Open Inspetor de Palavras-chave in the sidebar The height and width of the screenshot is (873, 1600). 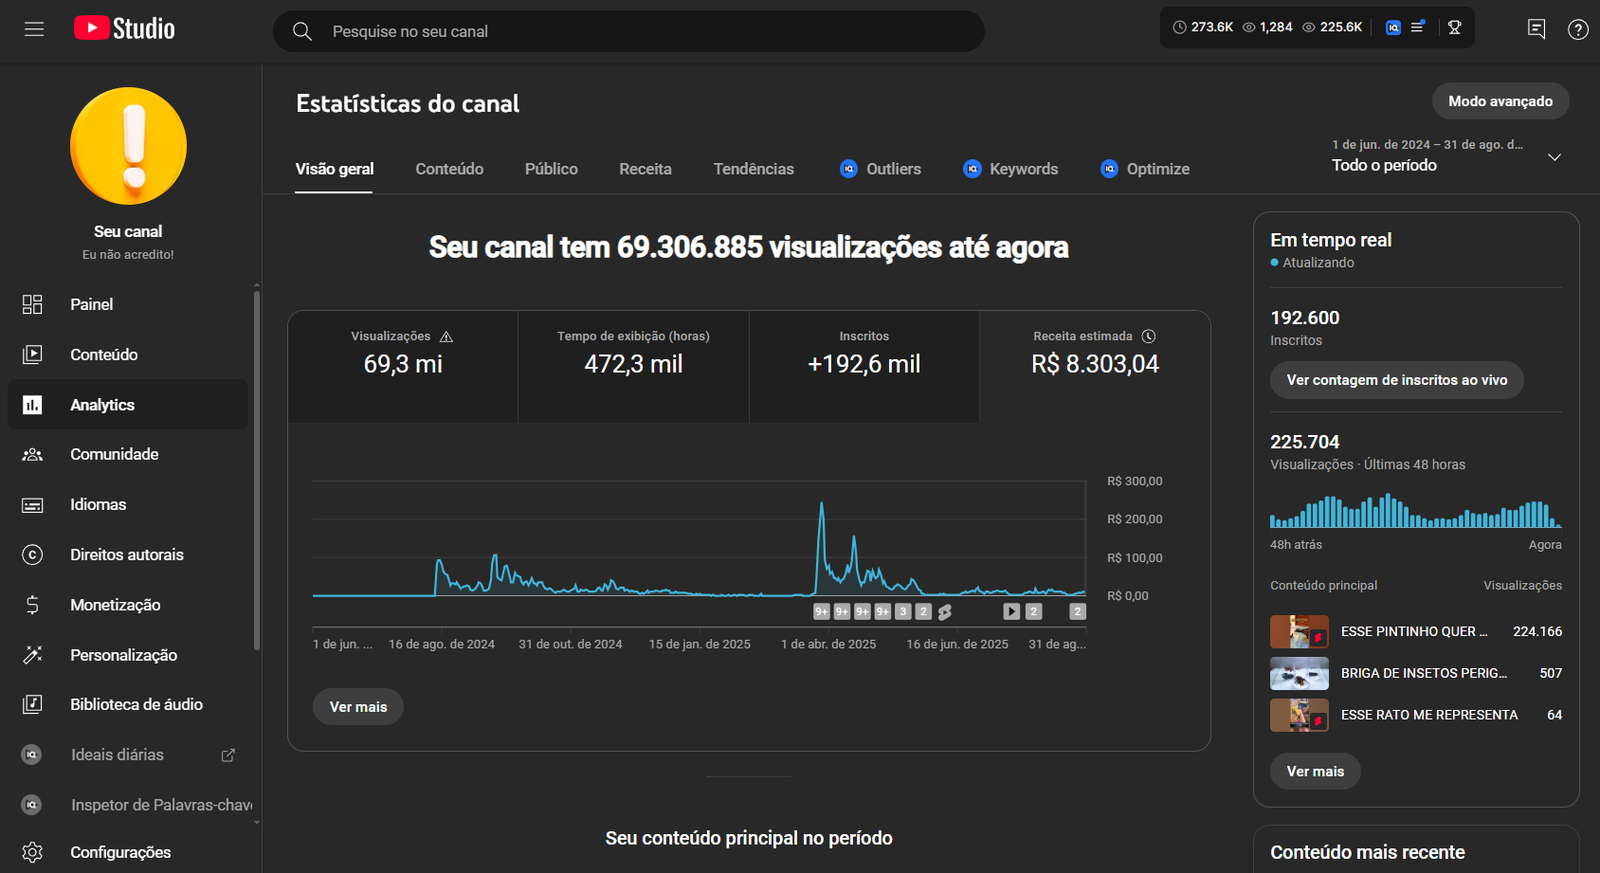coord(128,804)
